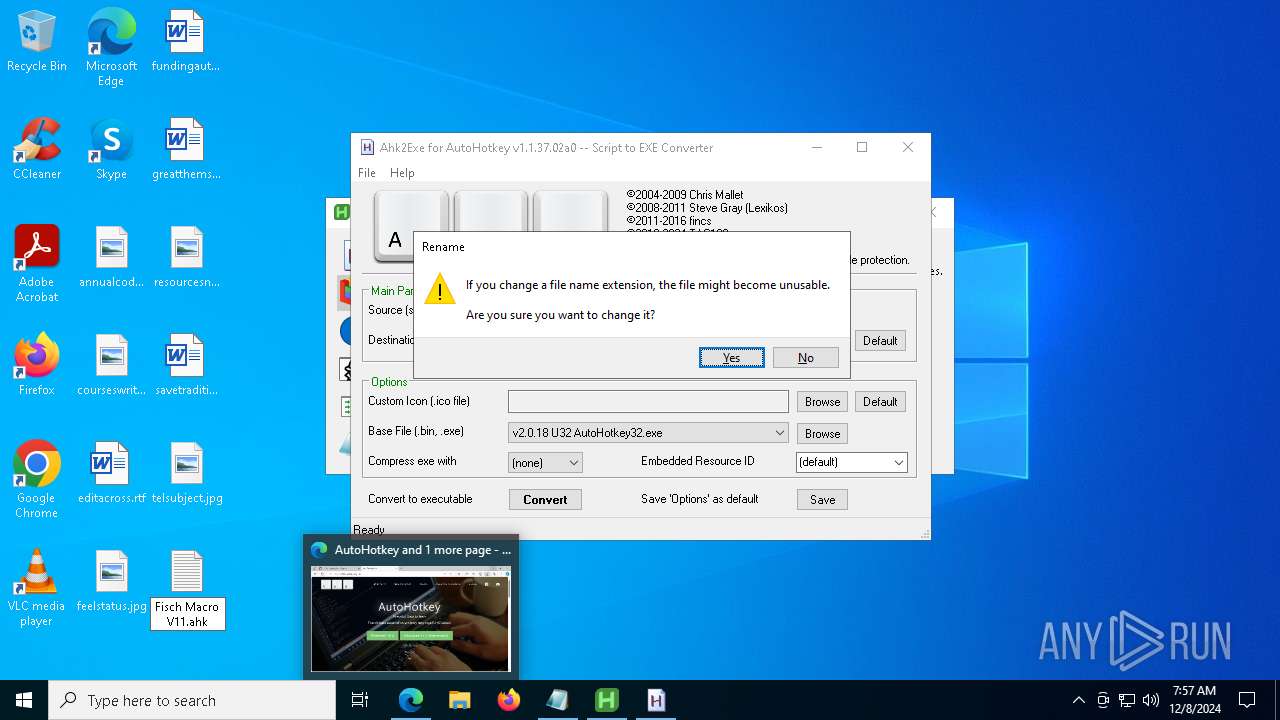Open Google Chrome desktop shortcut

pos(37,480)
